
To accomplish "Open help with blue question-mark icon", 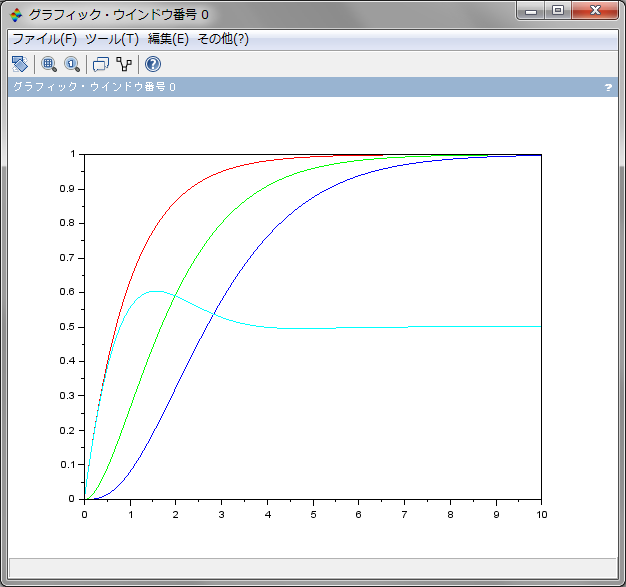I will point(153,64).
